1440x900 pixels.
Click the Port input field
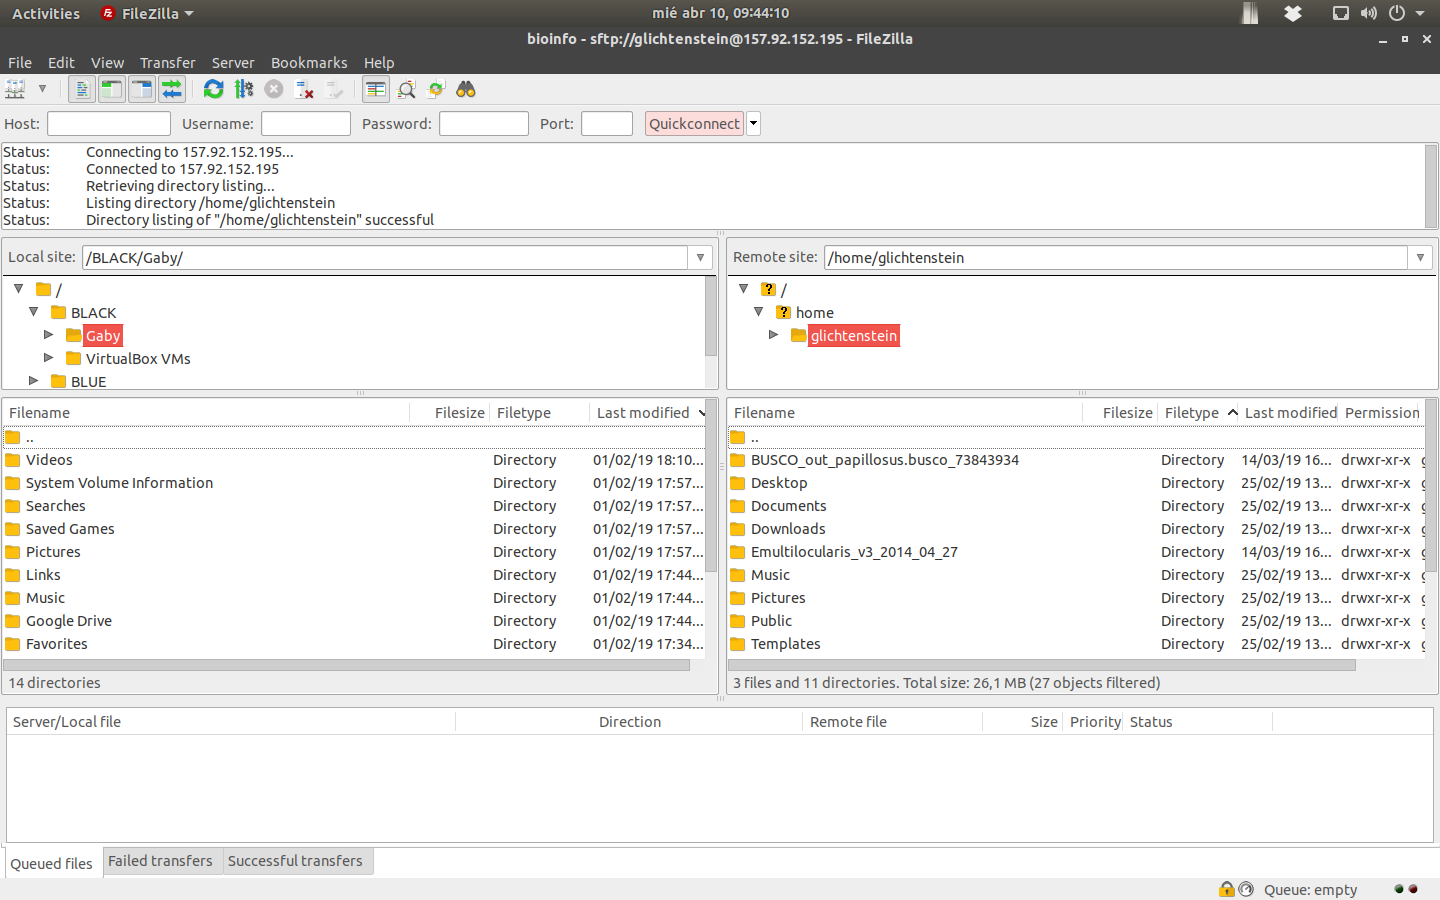point(607,123)
